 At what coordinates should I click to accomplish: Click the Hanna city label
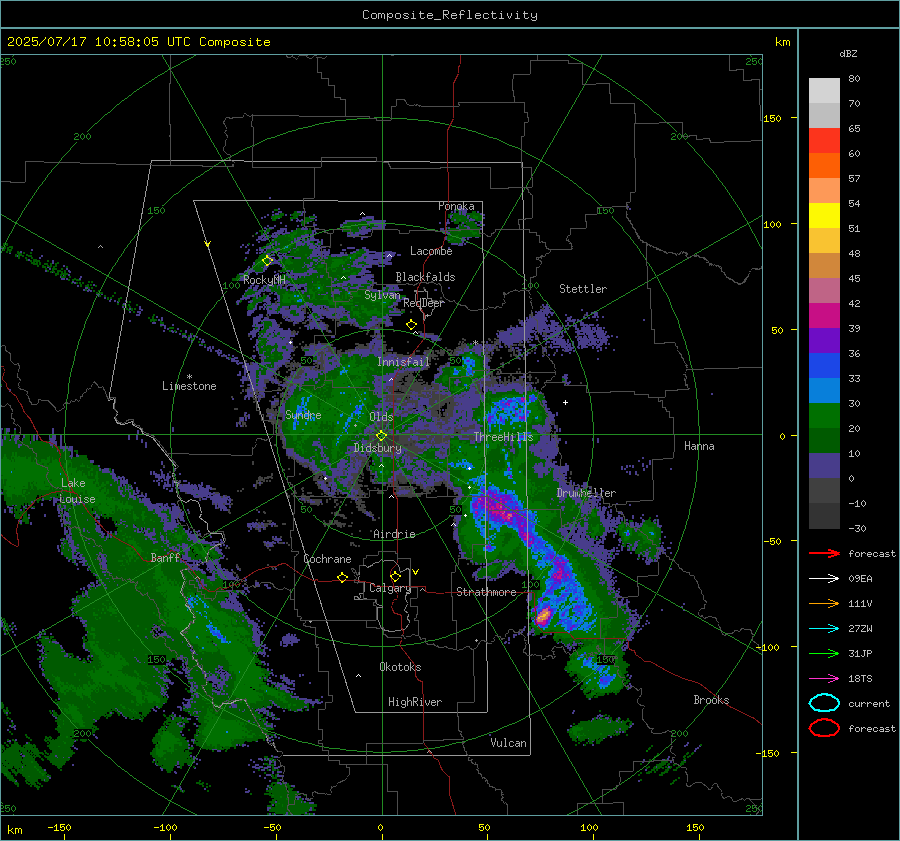point(699,446)
